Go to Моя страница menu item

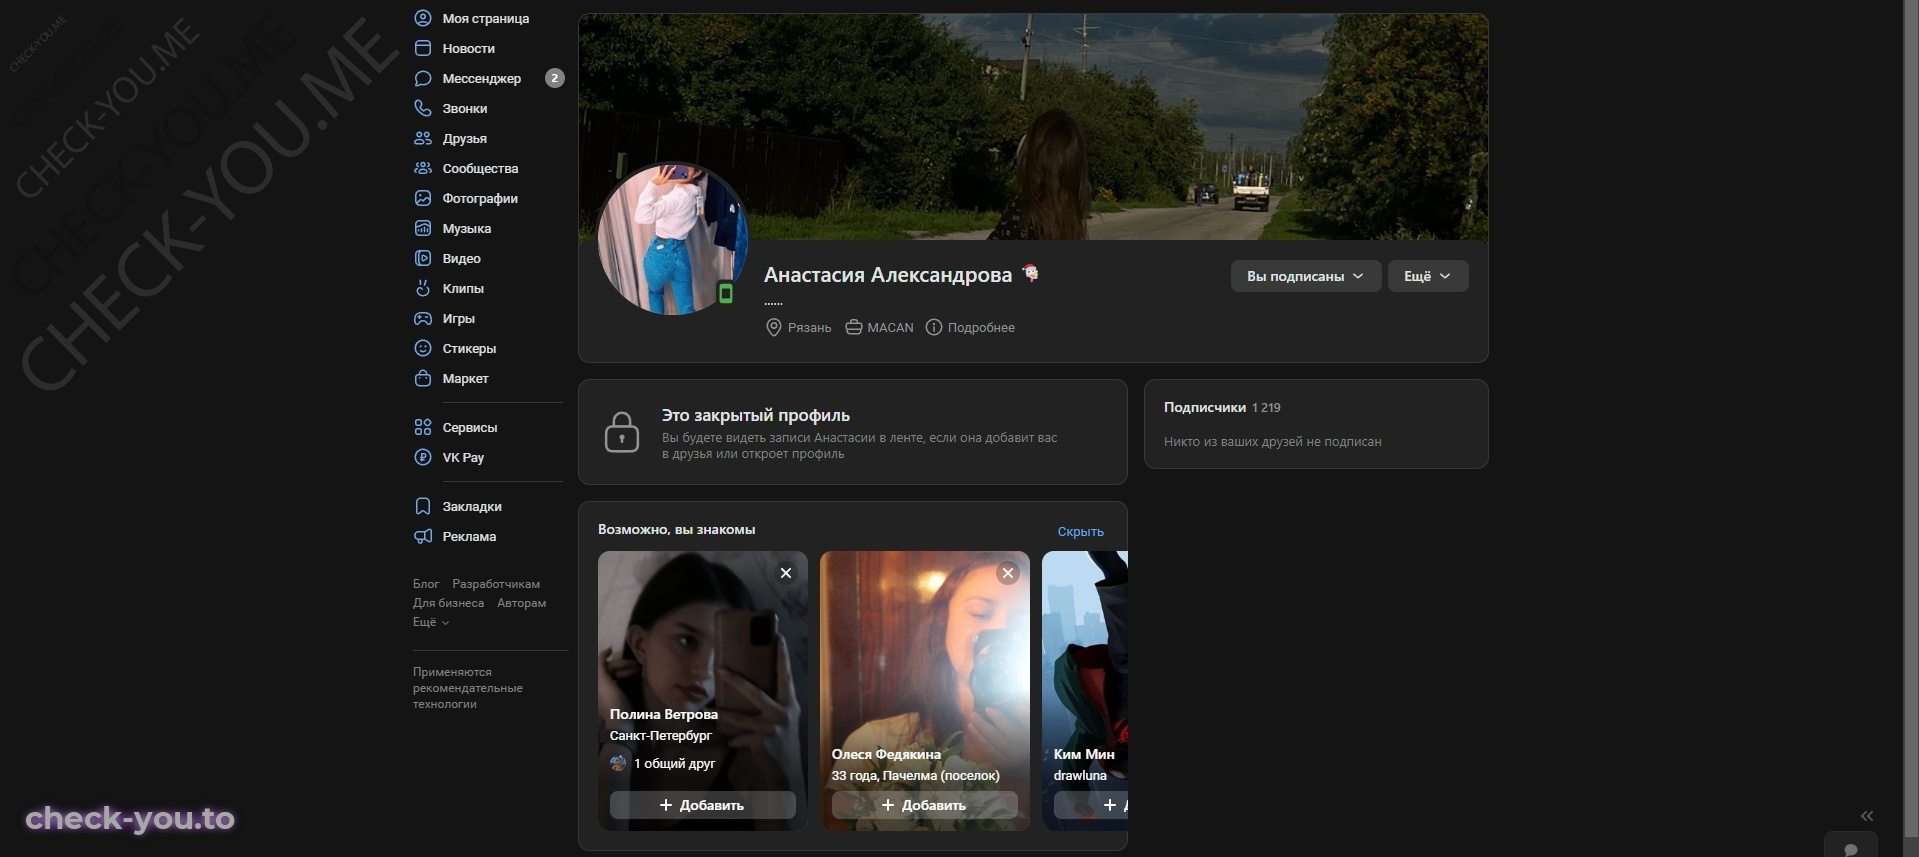click(x=486, y=18)
